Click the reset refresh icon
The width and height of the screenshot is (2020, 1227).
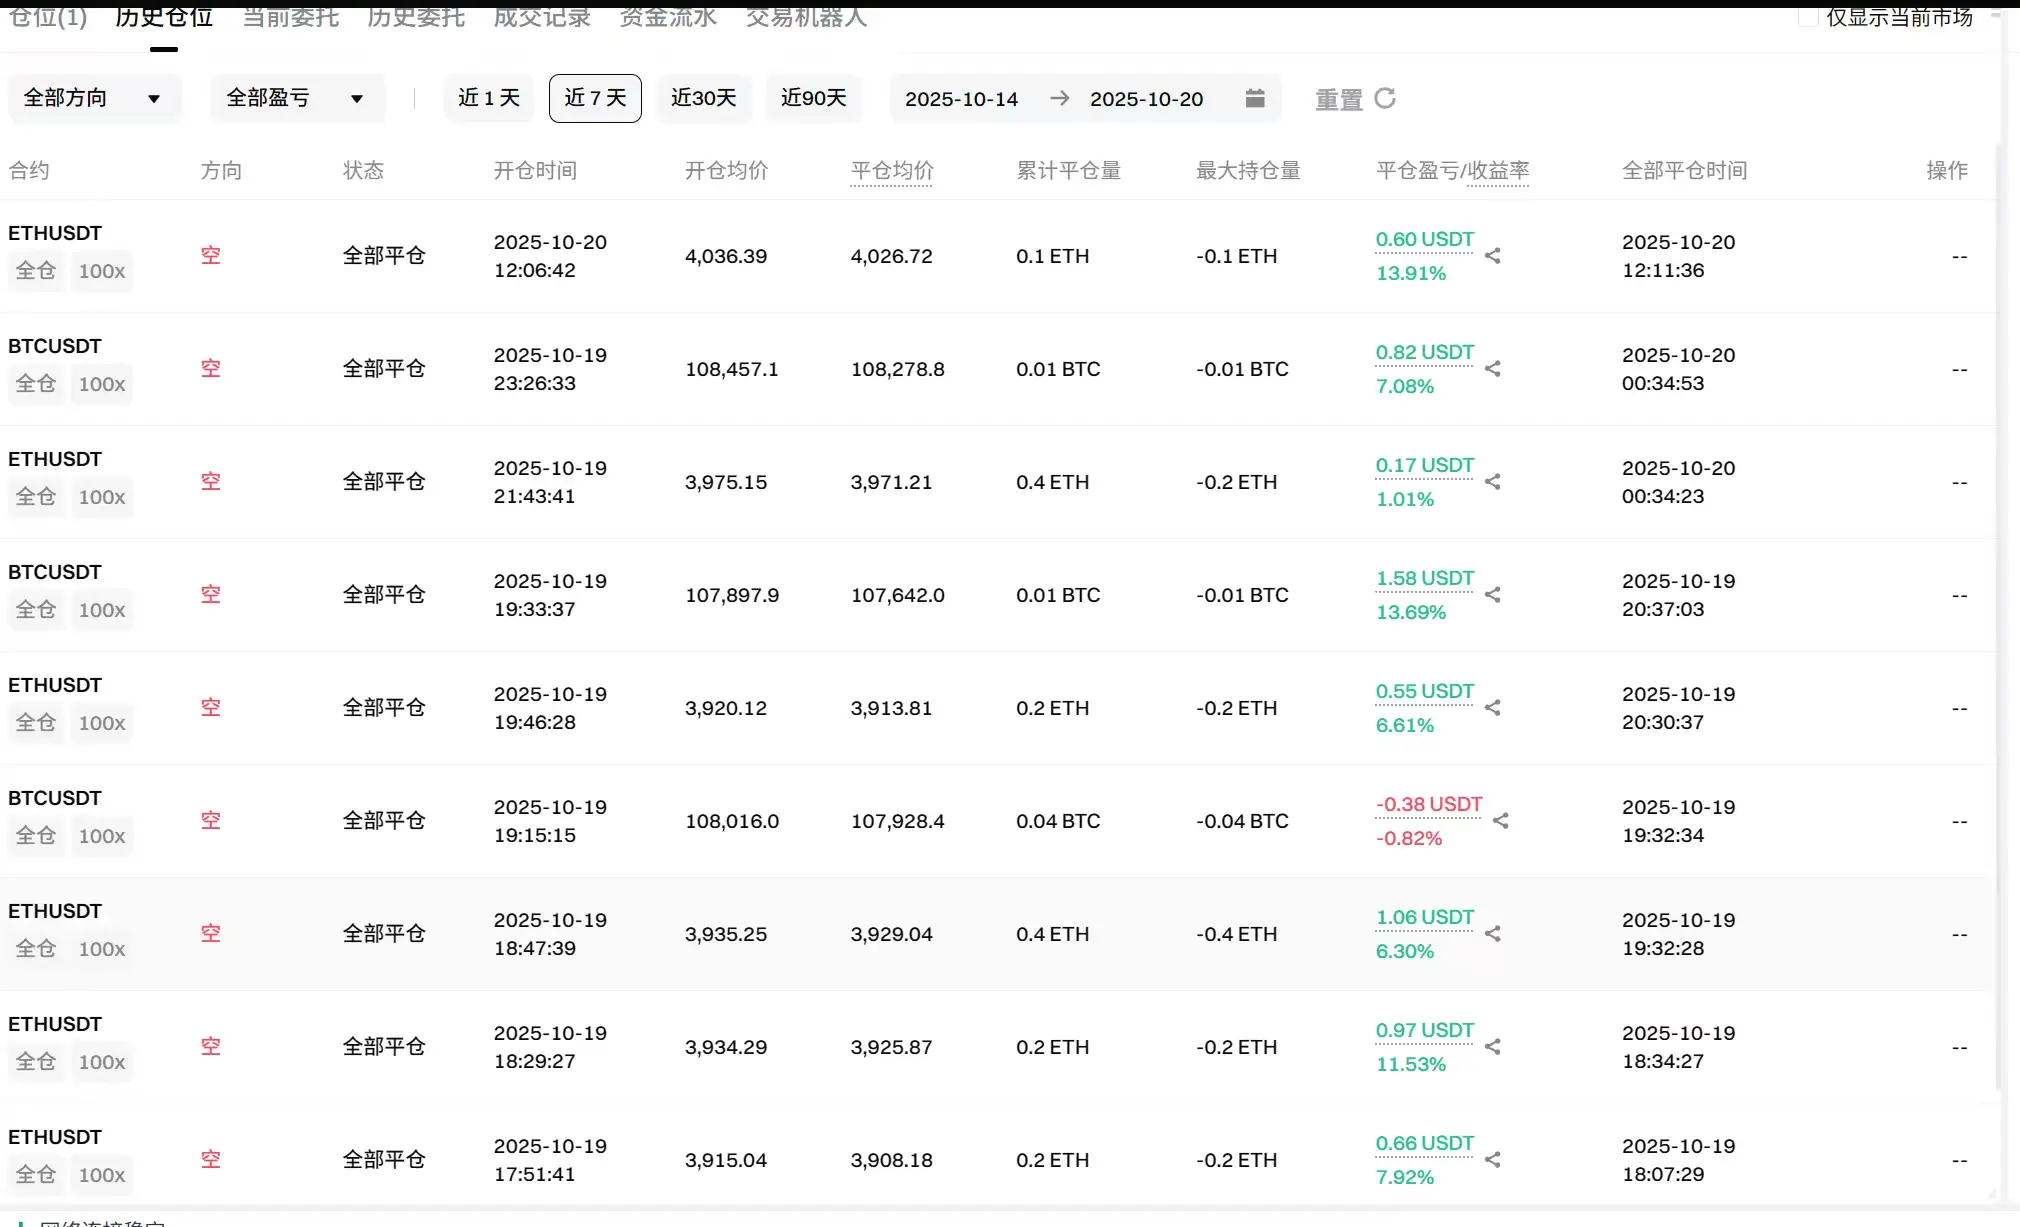click(1385, 98)
